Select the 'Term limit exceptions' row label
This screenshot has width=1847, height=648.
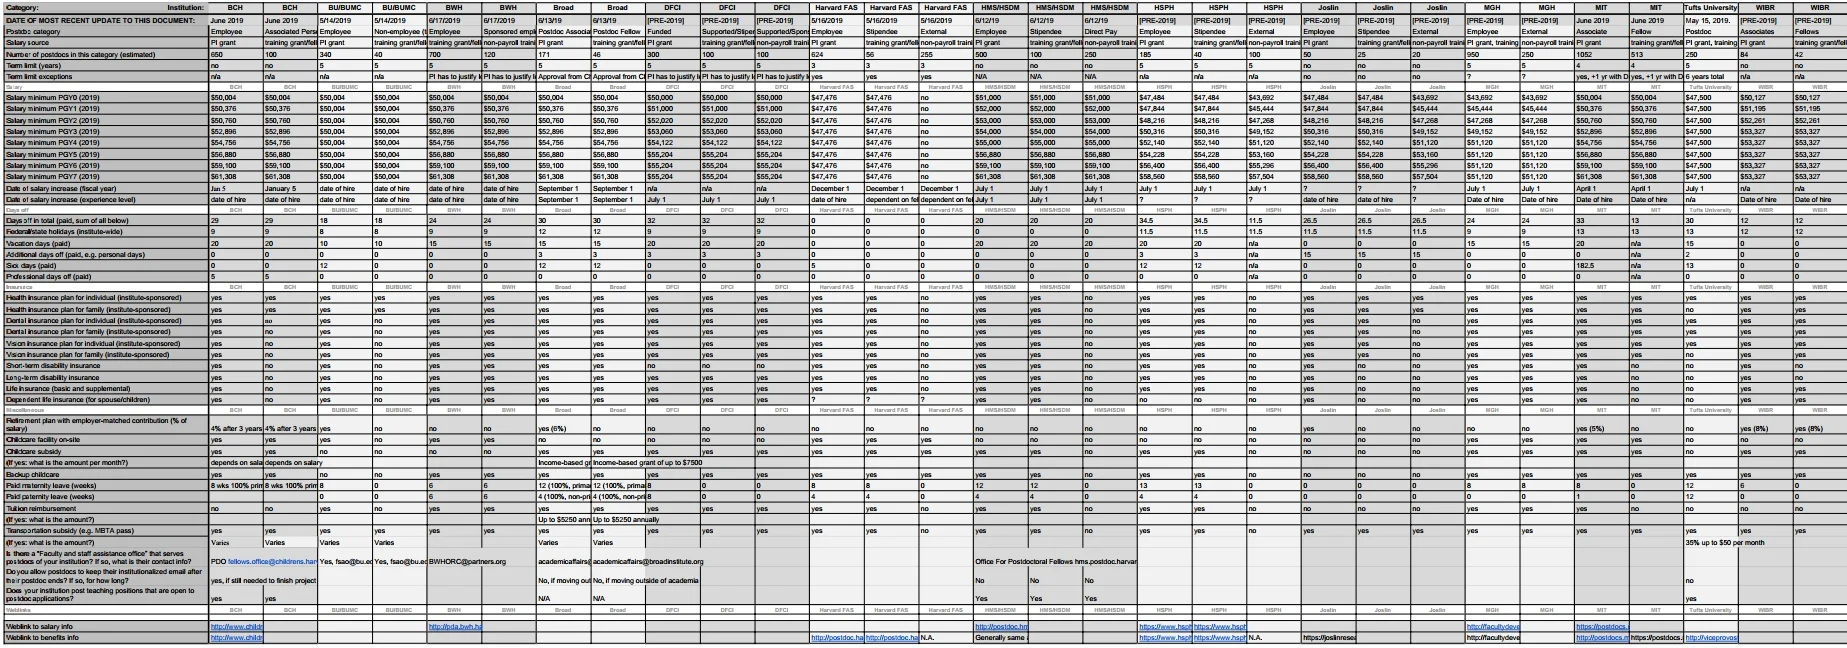tap(105, 76)
